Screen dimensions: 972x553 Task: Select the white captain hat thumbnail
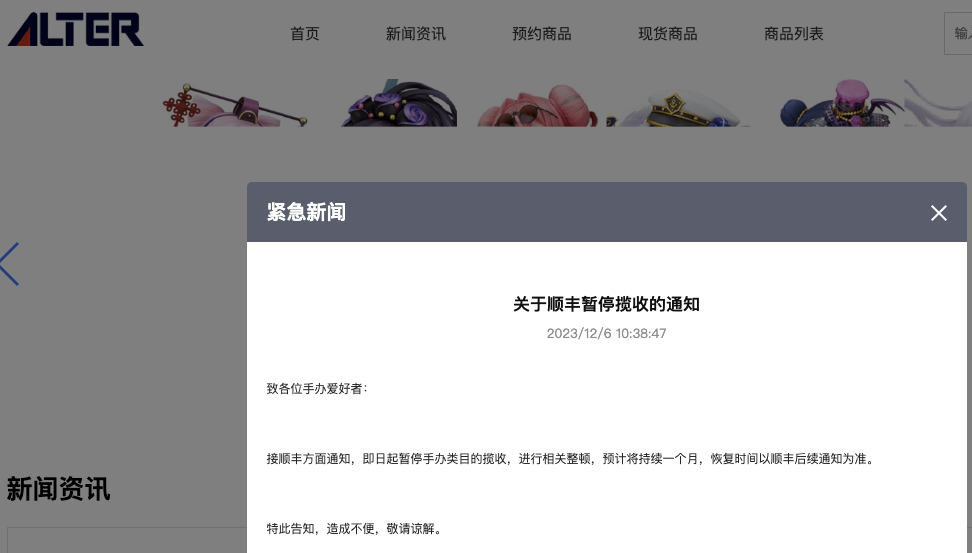click(679, 108)
